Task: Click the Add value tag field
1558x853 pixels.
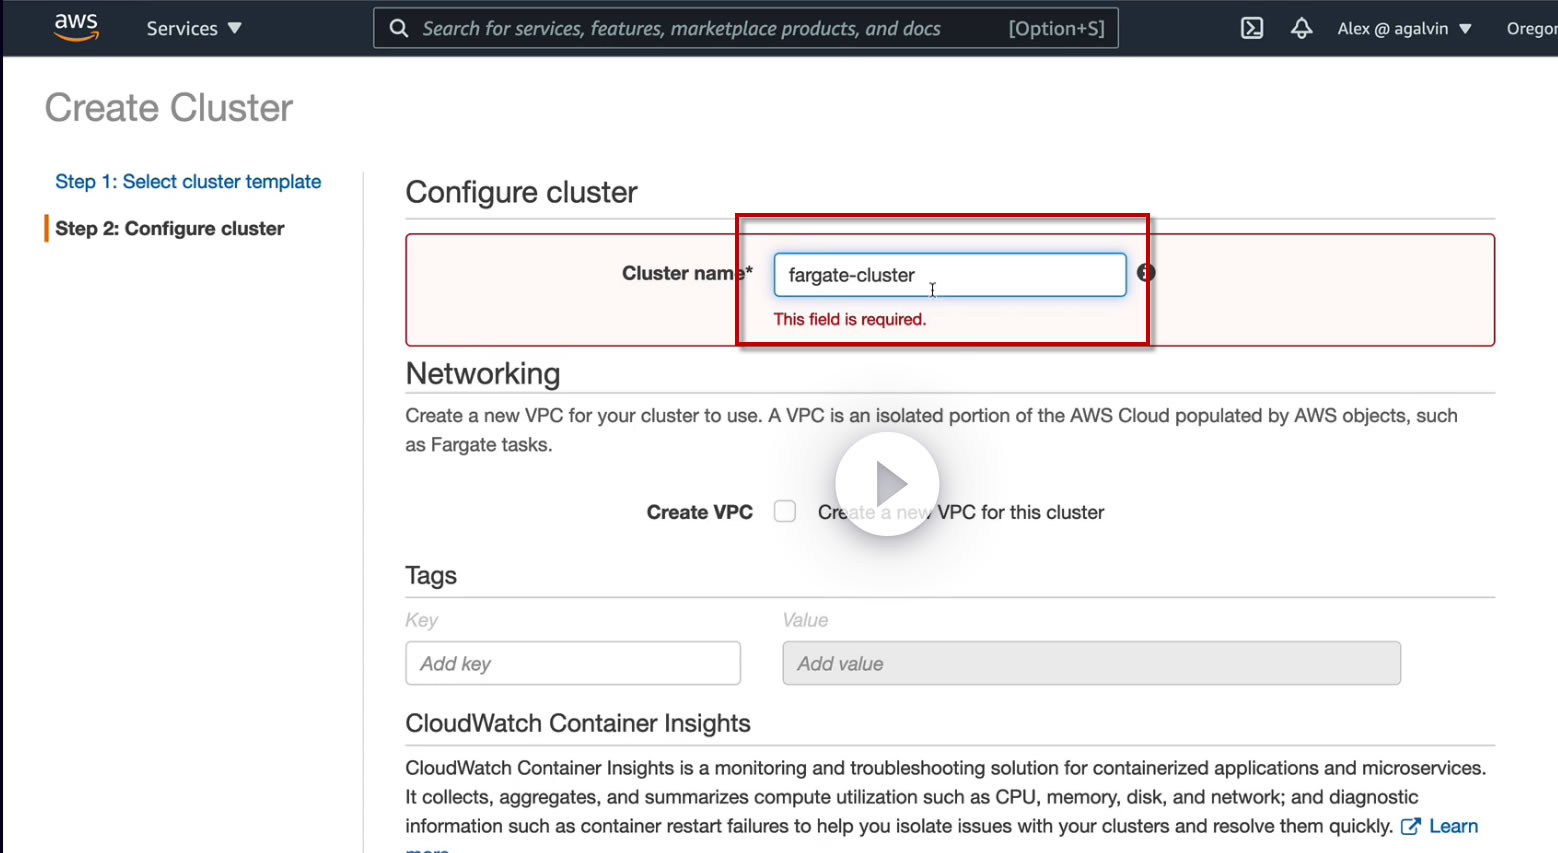Action: point(1090,663)
